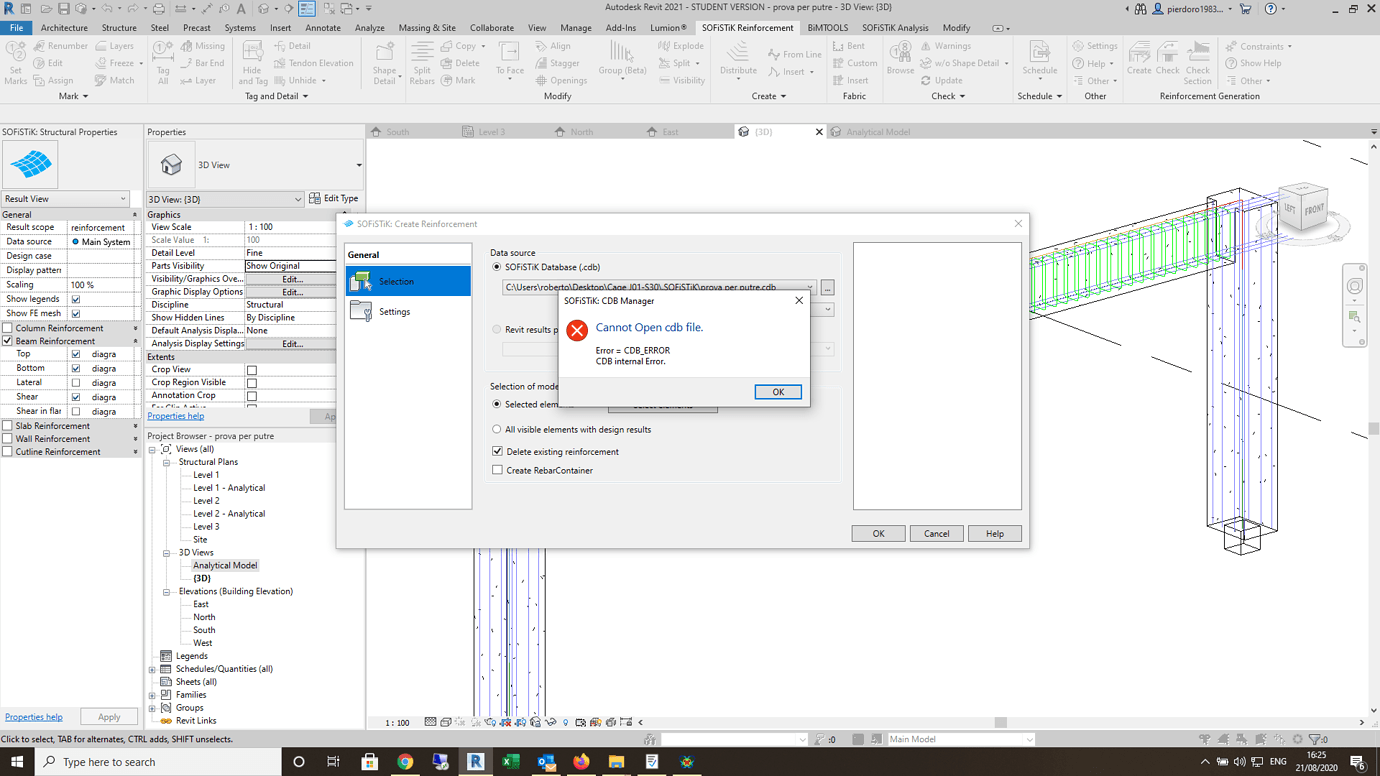Open the SOFiSTiK Browse results tool
The image size is (1380, 776).
coord(900,60)
